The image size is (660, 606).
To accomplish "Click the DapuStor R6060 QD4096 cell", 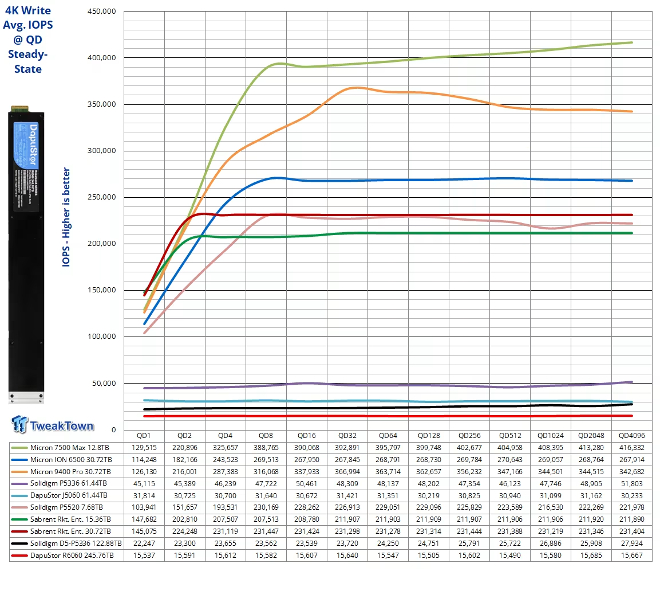I will click(x=631, y=555).
